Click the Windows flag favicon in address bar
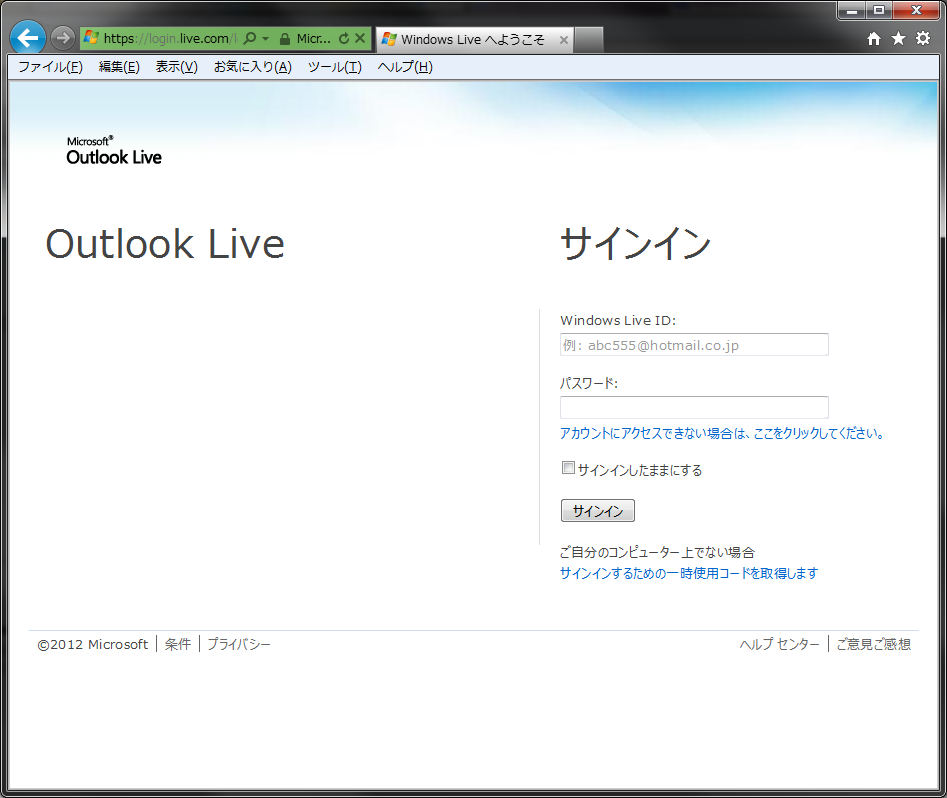 point(91,38)
